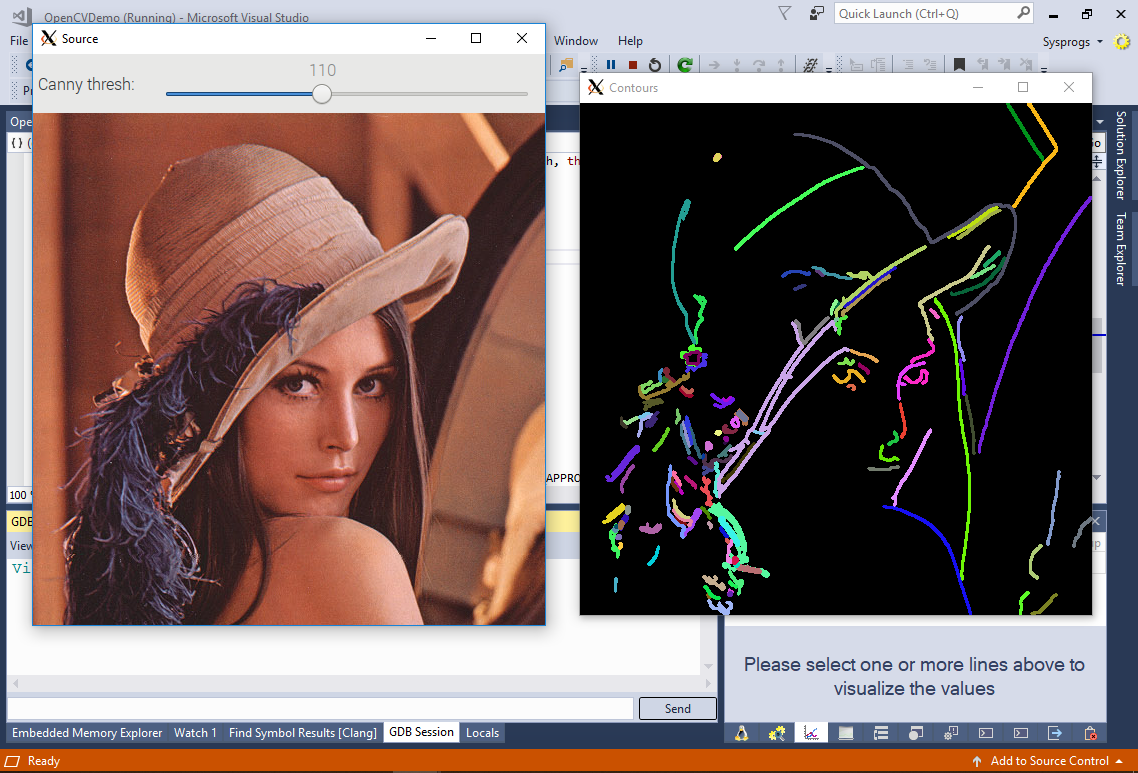Screen dimensions: 1138x773
Task: Open the Solution Explorer side tab
Action: click(1121, 155)
